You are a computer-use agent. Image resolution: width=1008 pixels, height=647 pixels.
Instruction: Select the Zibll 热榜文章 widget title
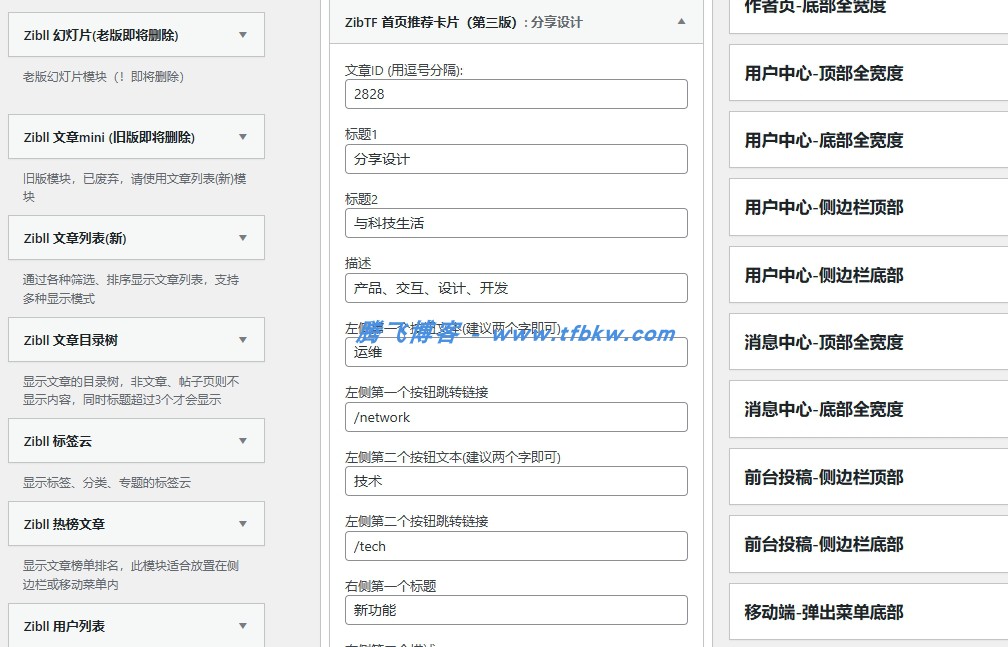pos(64,524)
